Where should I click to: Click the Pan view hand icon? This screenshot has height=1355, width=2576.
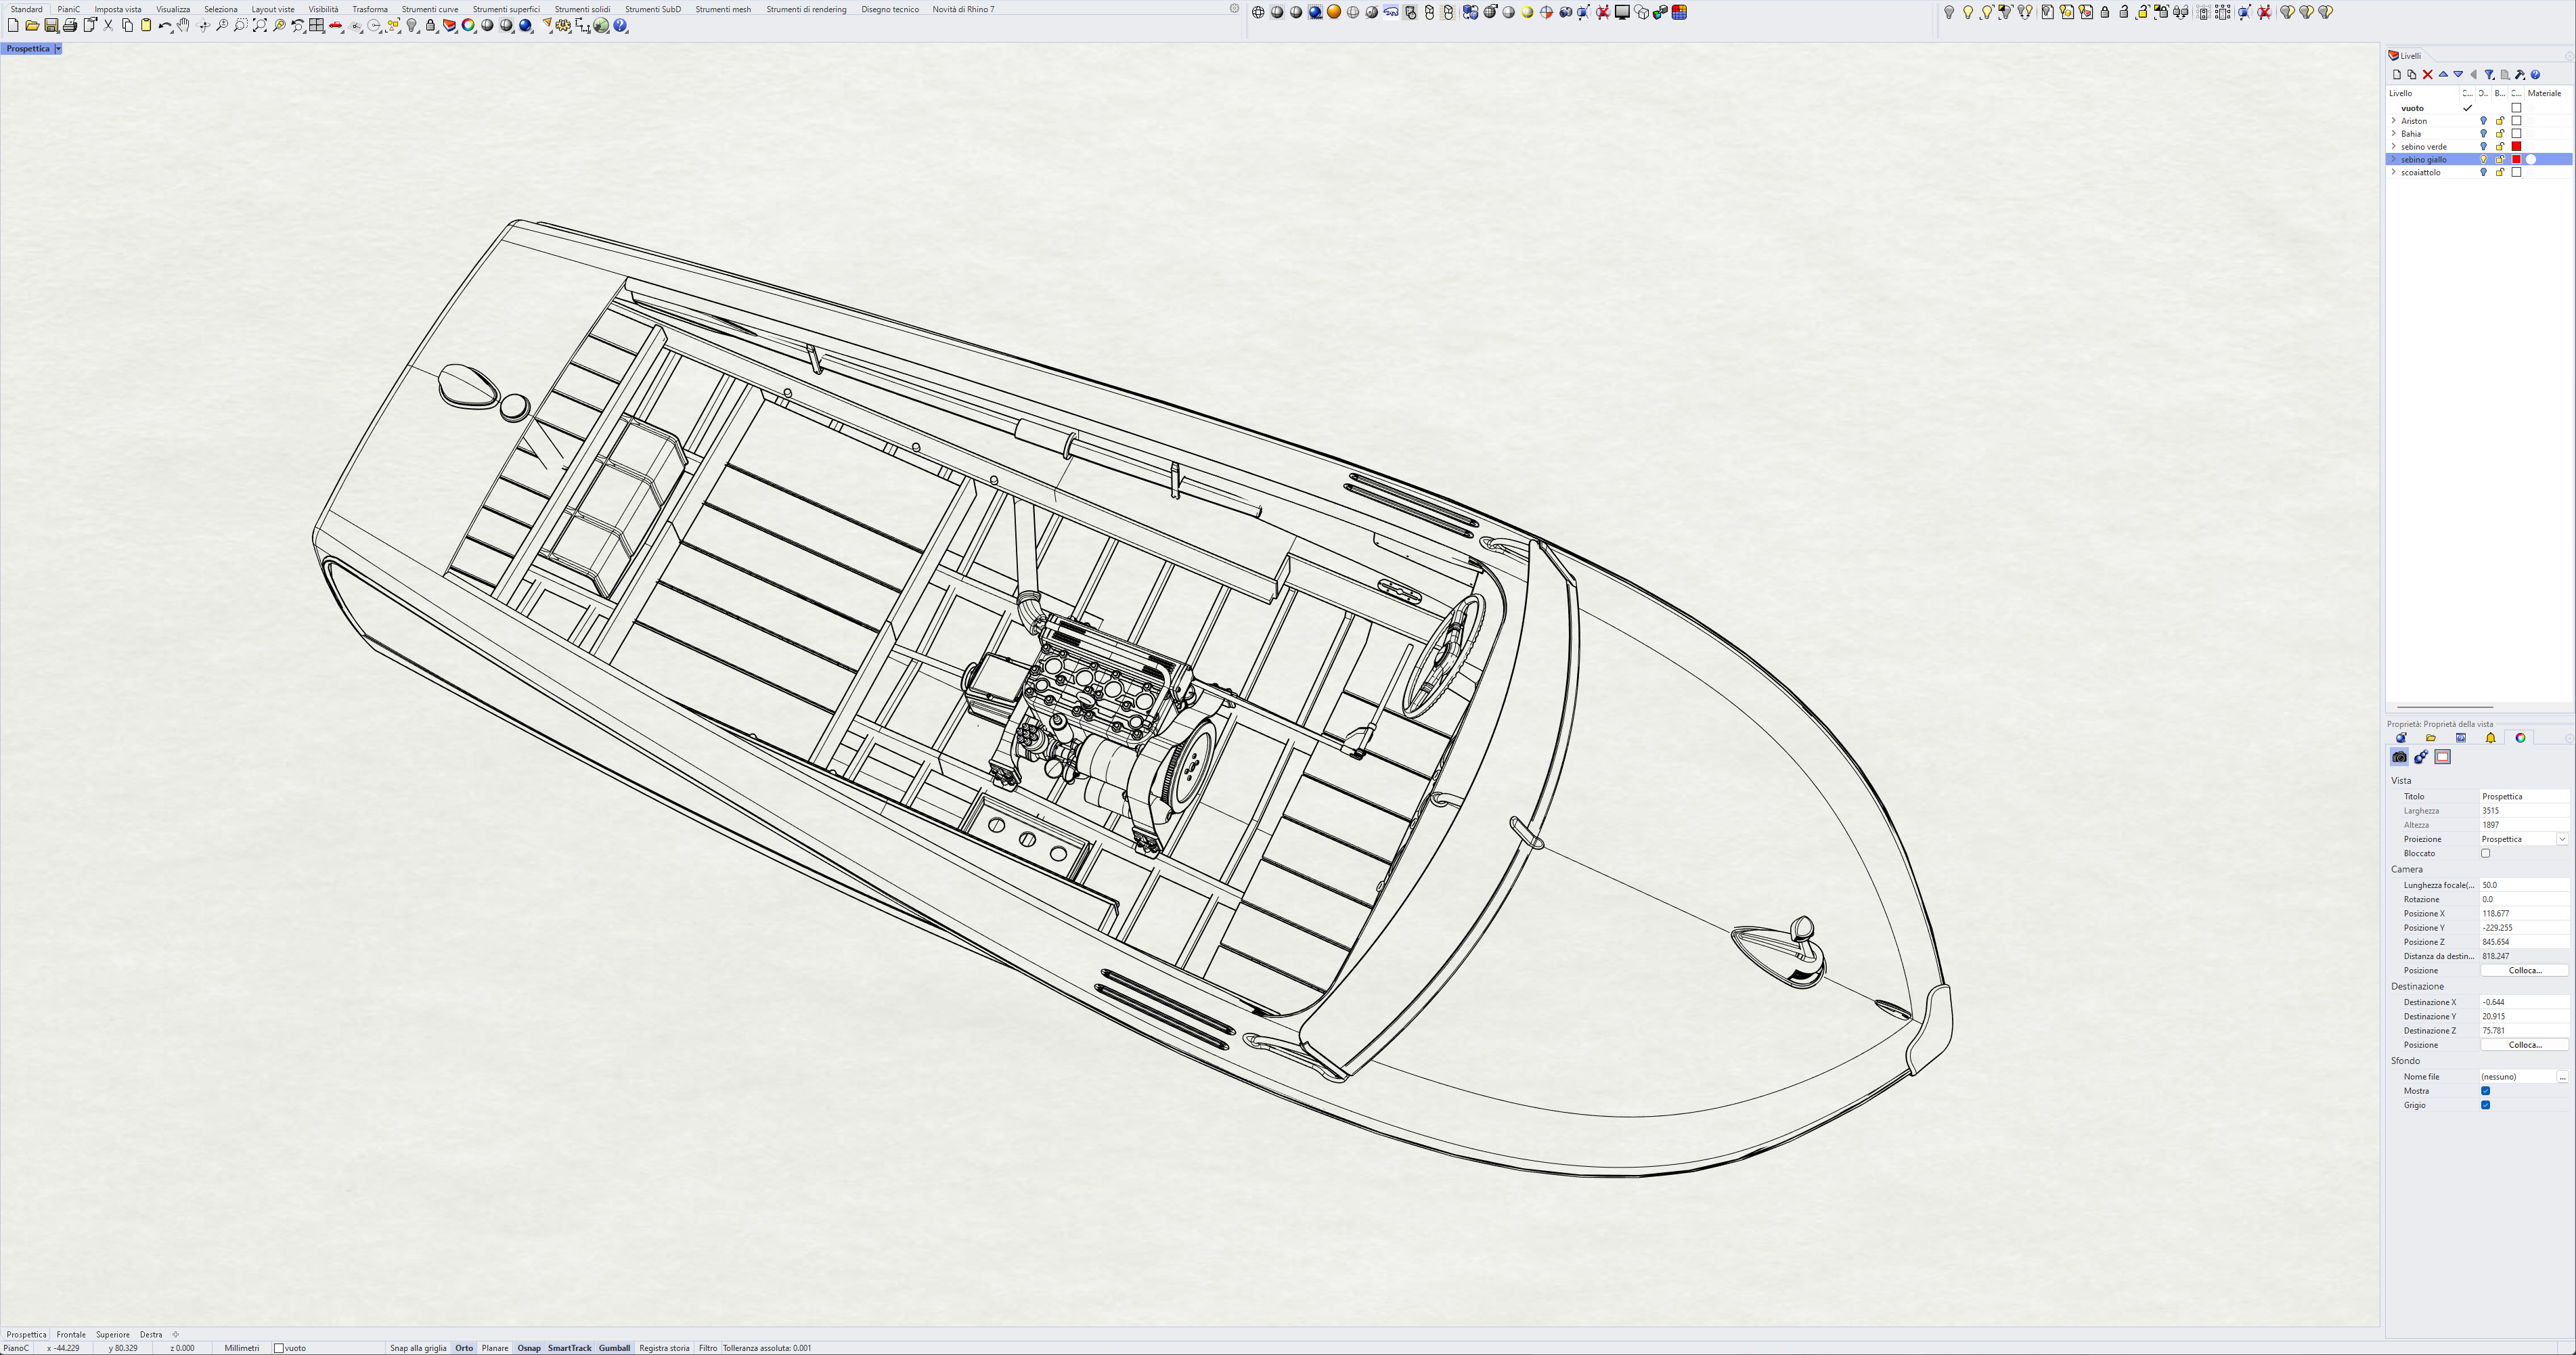(183, 25)
